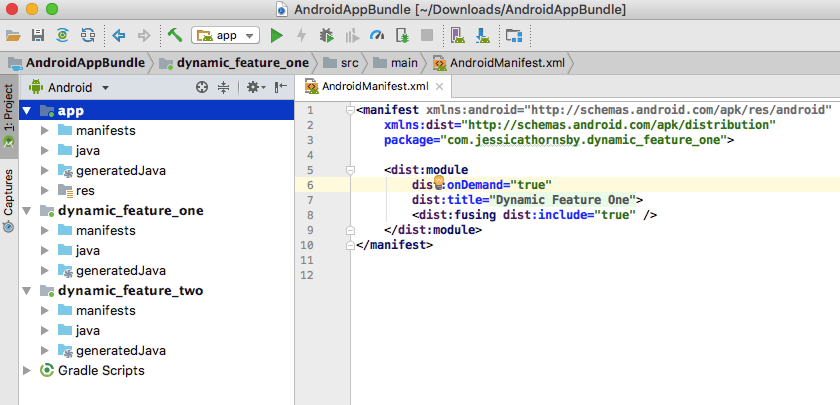The height and width of the screenshot is (405, 840).
Task: Click AndroidManifest.xml breadcrumb in navigation bar
Action: (499, 63)
